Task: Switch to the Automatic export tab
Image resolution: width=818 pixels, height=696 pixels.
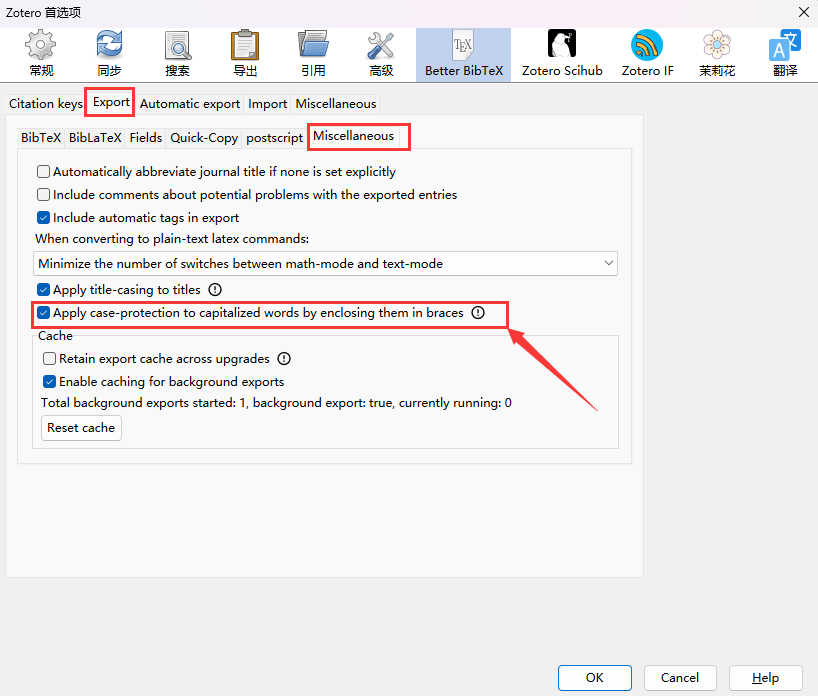Action: click(x=190, y=103)
